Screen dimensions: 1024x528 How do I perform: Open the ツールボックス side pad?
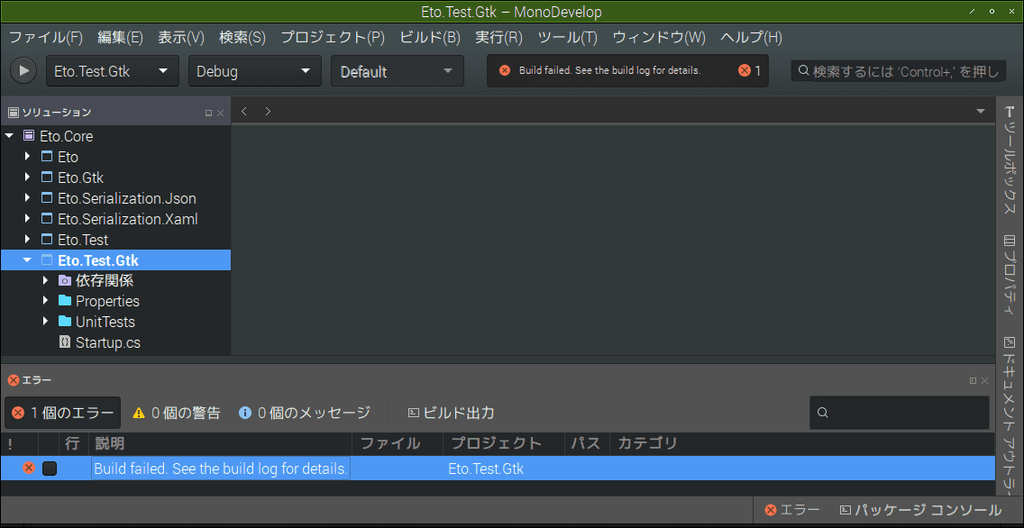(x=1010, y=161)
